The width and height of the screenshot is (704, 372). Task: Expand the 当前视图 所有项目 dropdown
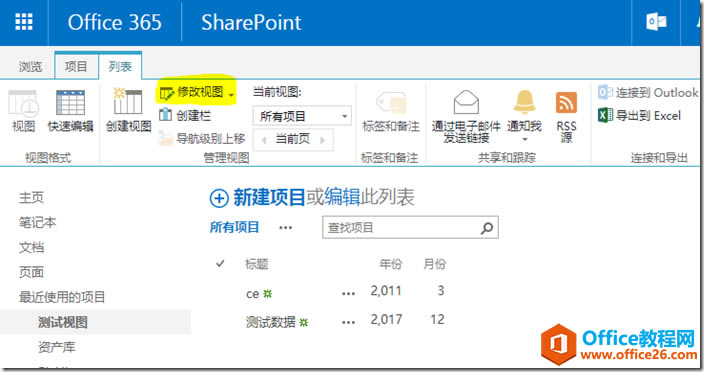[x=344, y=116]
